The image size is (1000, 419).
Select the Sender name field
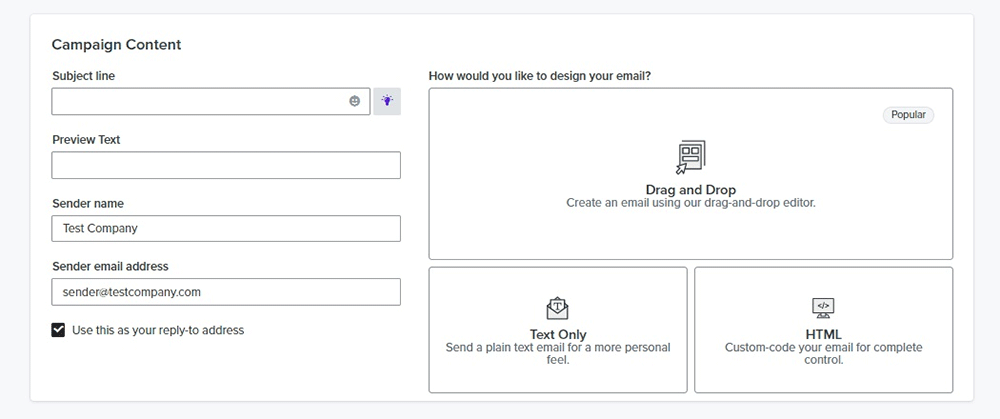pyautogui.click(x=226, y=228)
